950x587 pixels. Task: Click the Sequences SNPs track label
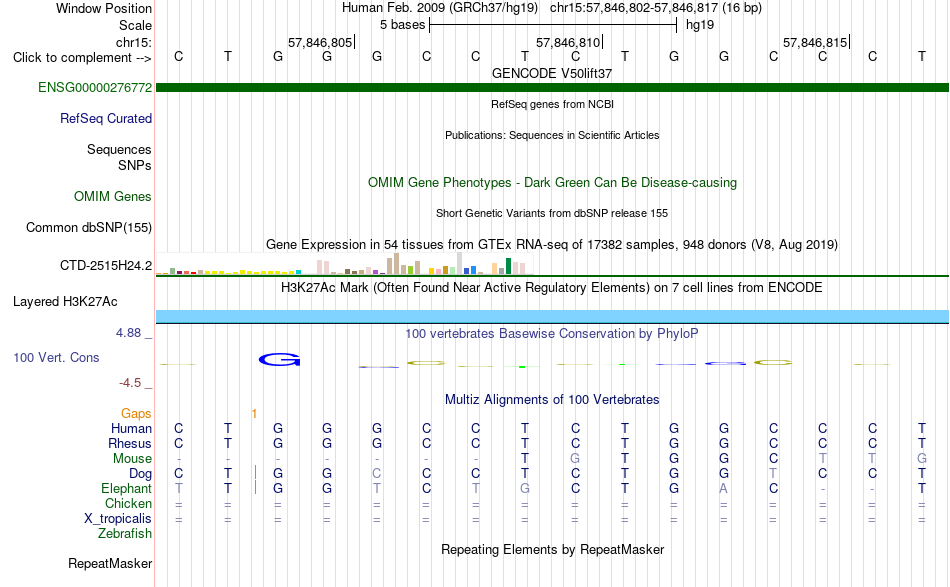coord(119,157)
